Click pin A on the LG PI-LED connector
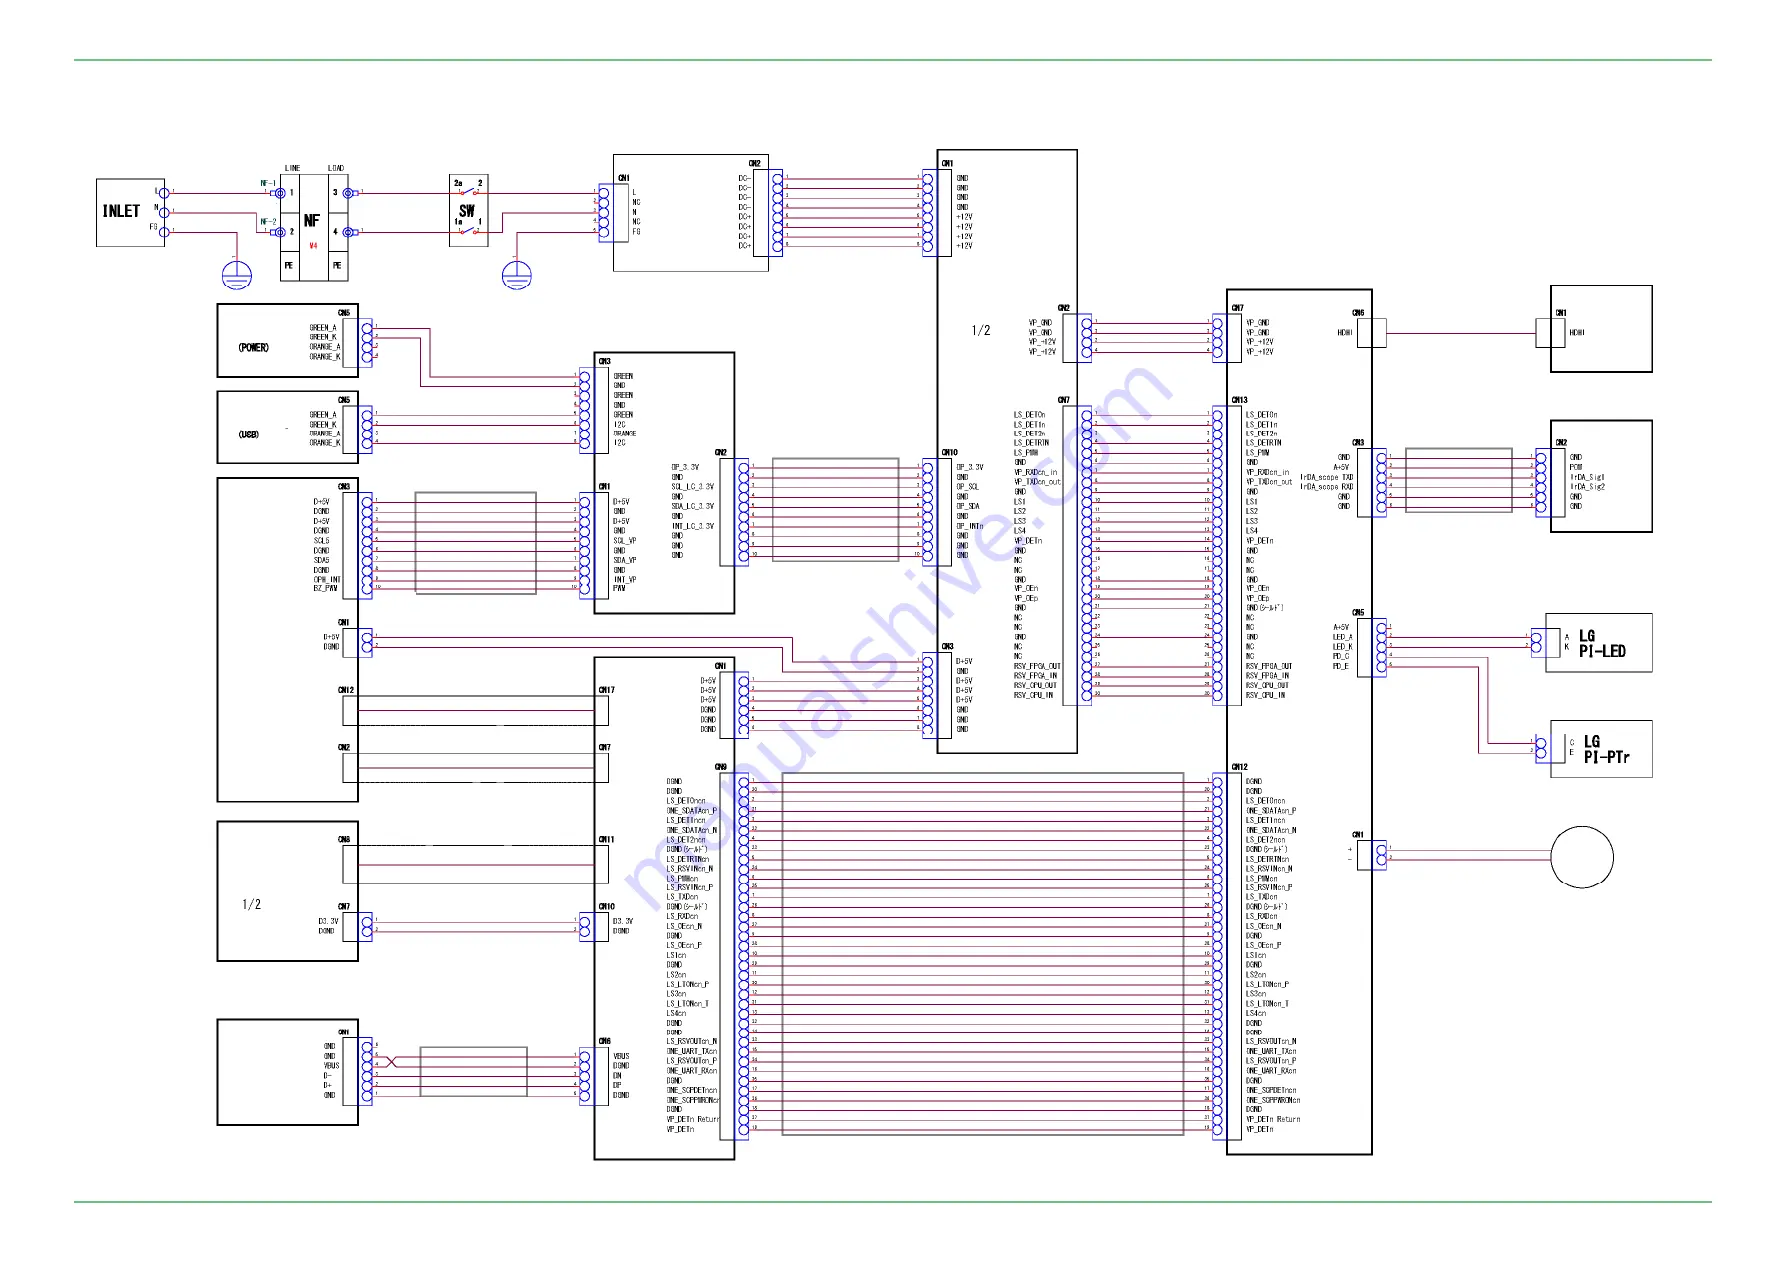This screenshot has width=1787, height=1263. click(x=1538, y=636)
